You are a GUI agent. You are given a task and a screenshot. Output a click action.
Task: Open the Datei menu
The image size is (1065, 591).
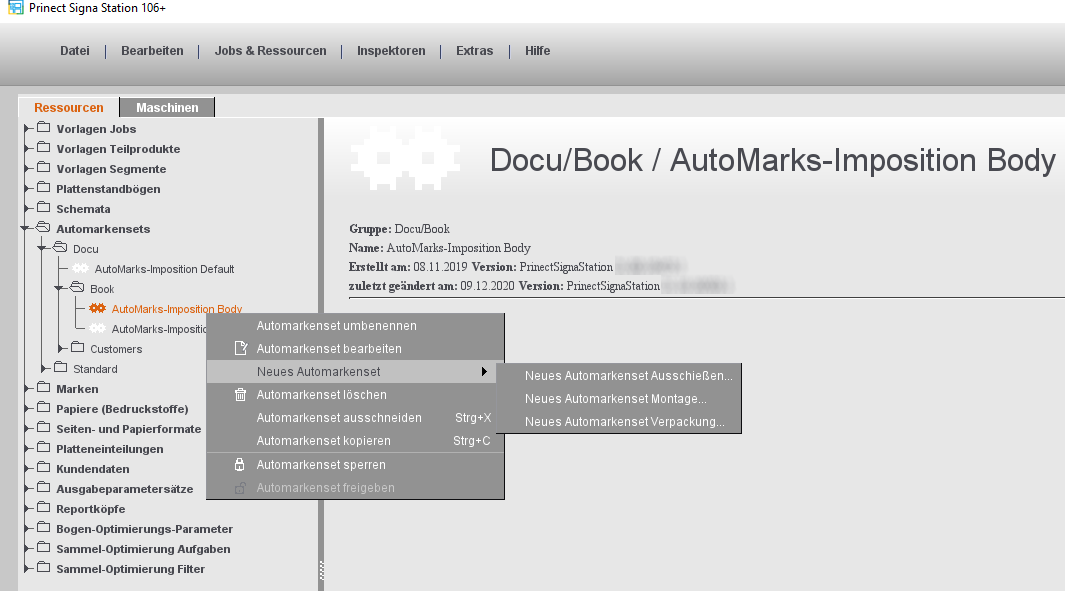pyautogui.click(x=75, y=51)
